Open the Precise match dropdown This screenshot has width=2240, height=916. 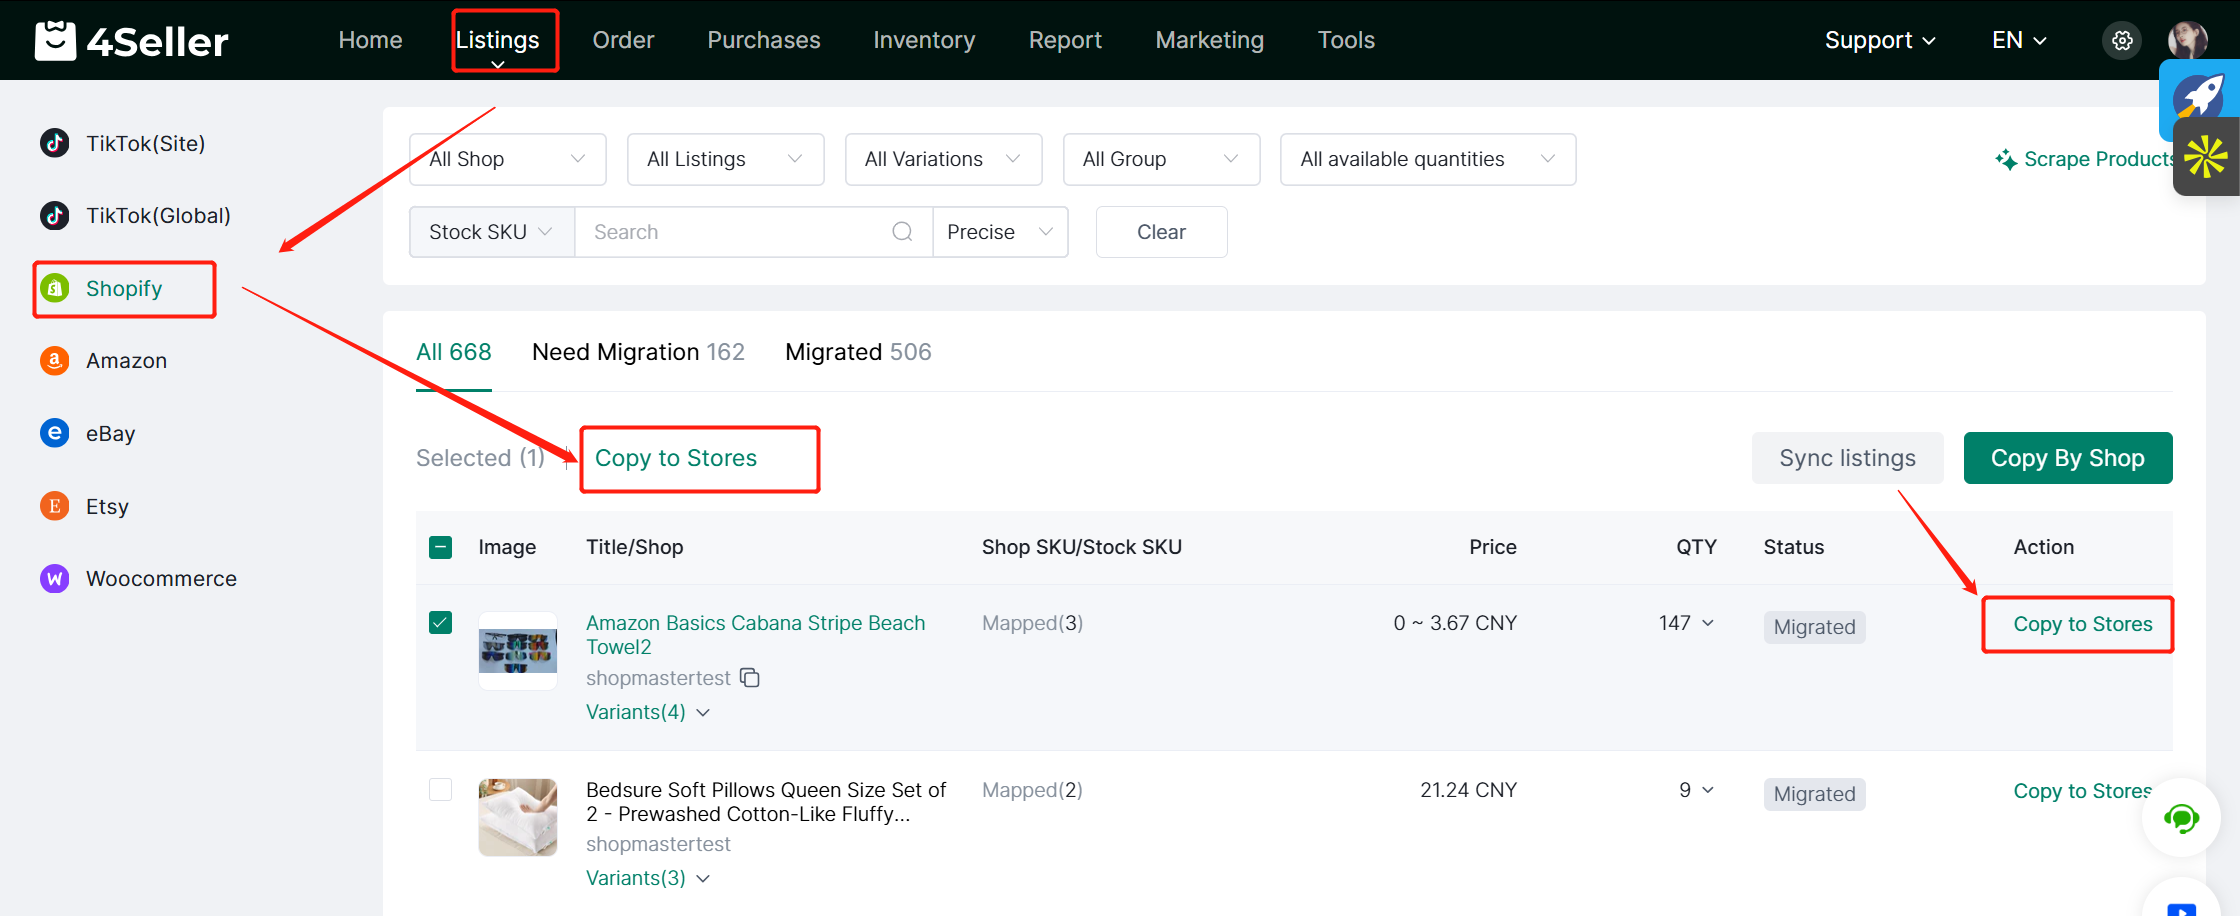pyautogui.click(x=1000, y=232)
